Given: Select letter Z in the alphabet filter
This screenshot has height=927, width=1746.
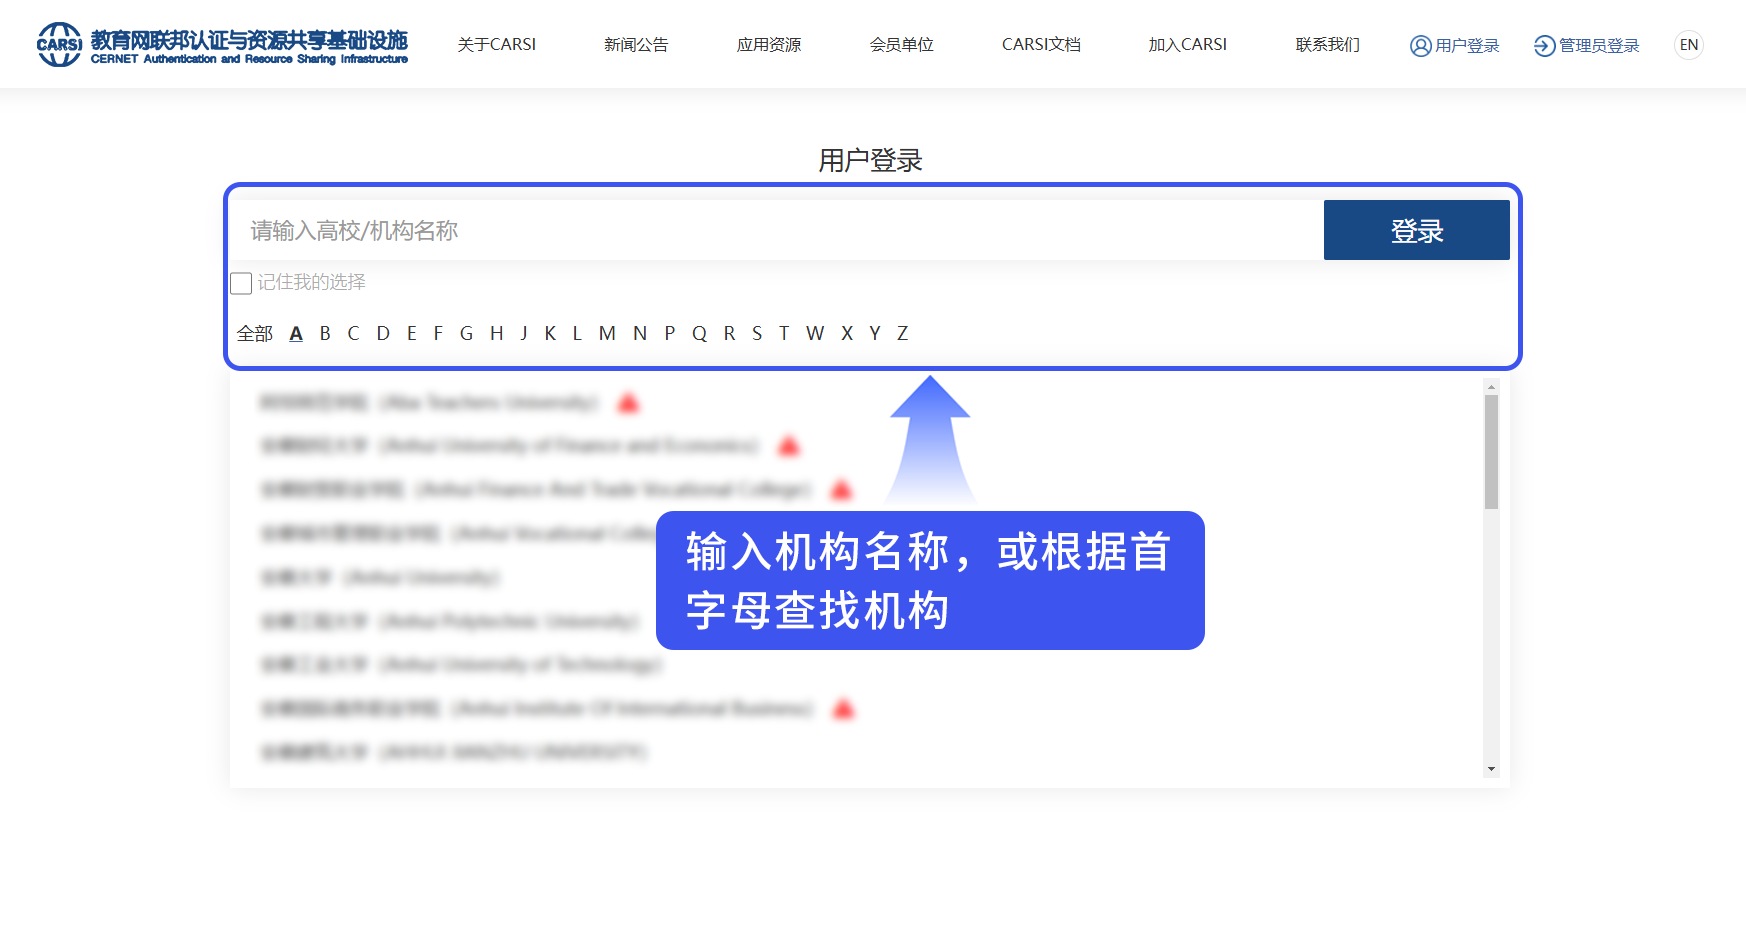Looking at the screenshot, I should tap(903, 333).
